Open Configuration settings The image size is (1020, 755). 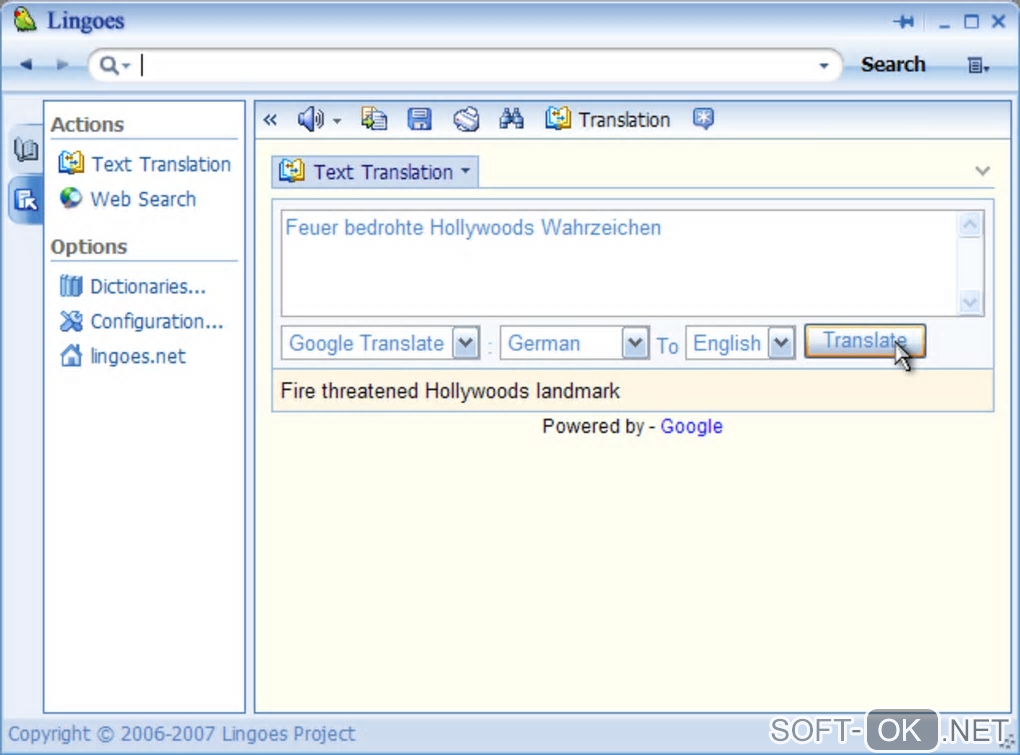[x=141, y=321]
